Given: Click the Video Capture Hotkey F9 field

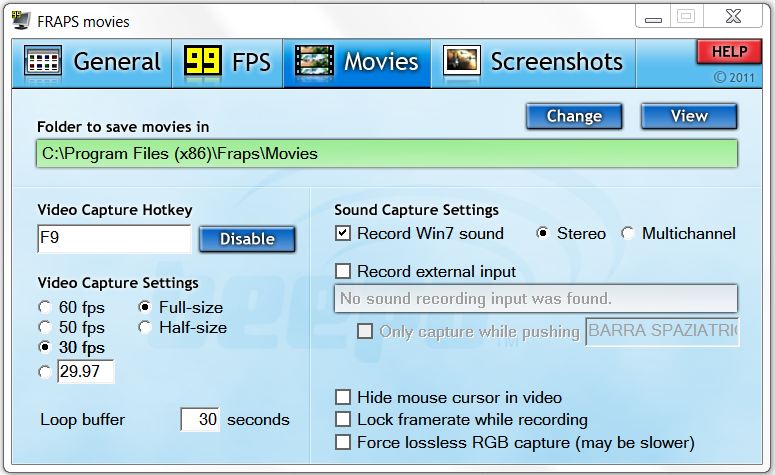Looking at the screenshot, I should [114, 239].
